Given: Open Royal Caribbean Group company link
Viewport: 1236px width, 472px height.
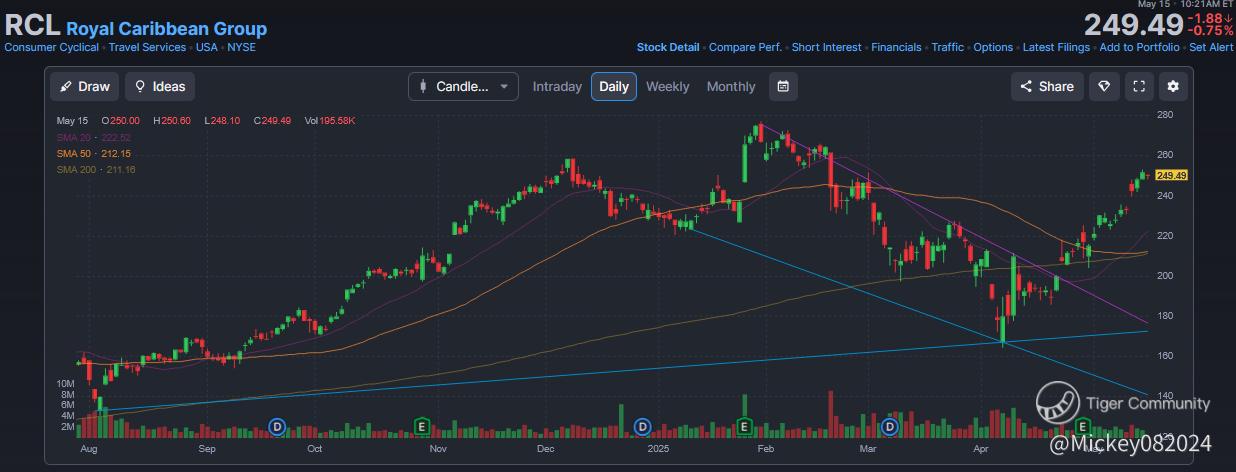Looking at the screenshot, I should 166,29.
